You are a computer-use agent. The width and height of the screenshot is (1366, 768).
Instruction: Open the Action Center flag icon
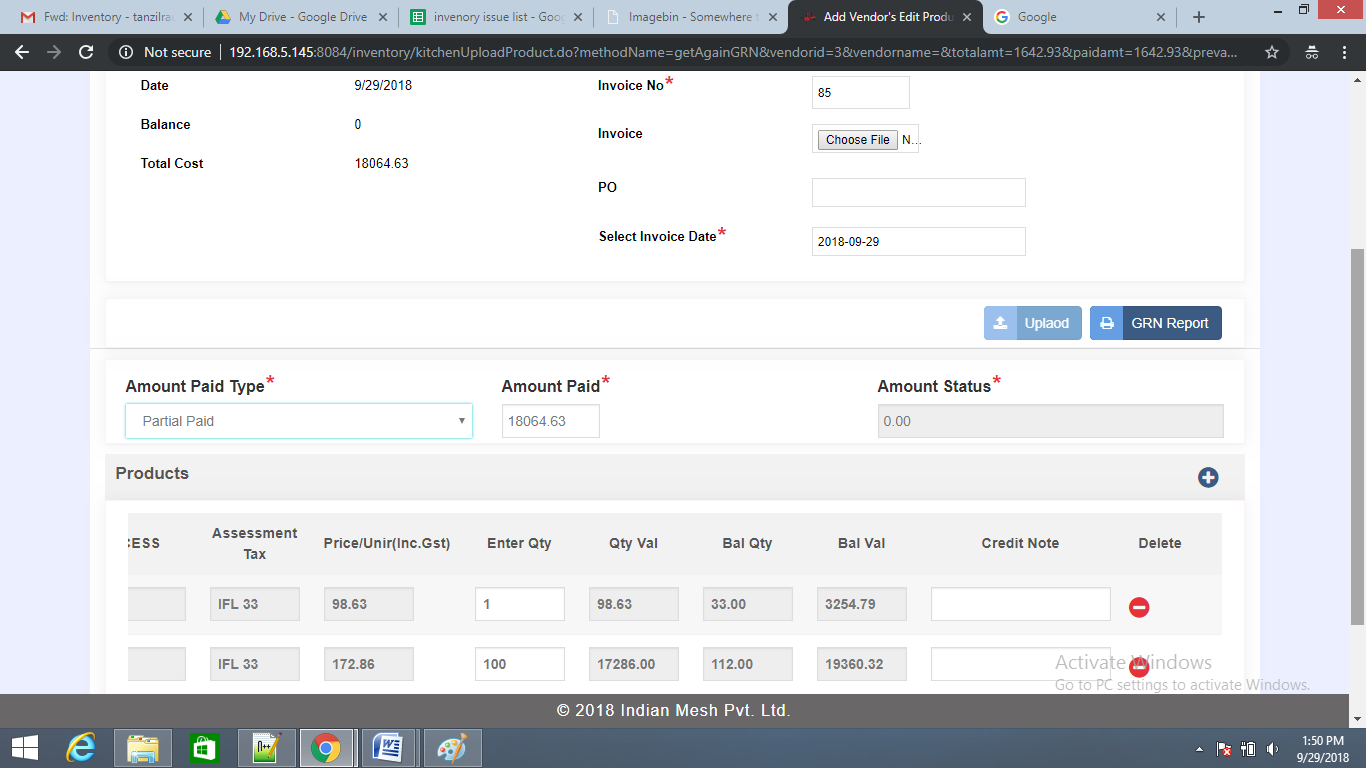coord(1223,748)
